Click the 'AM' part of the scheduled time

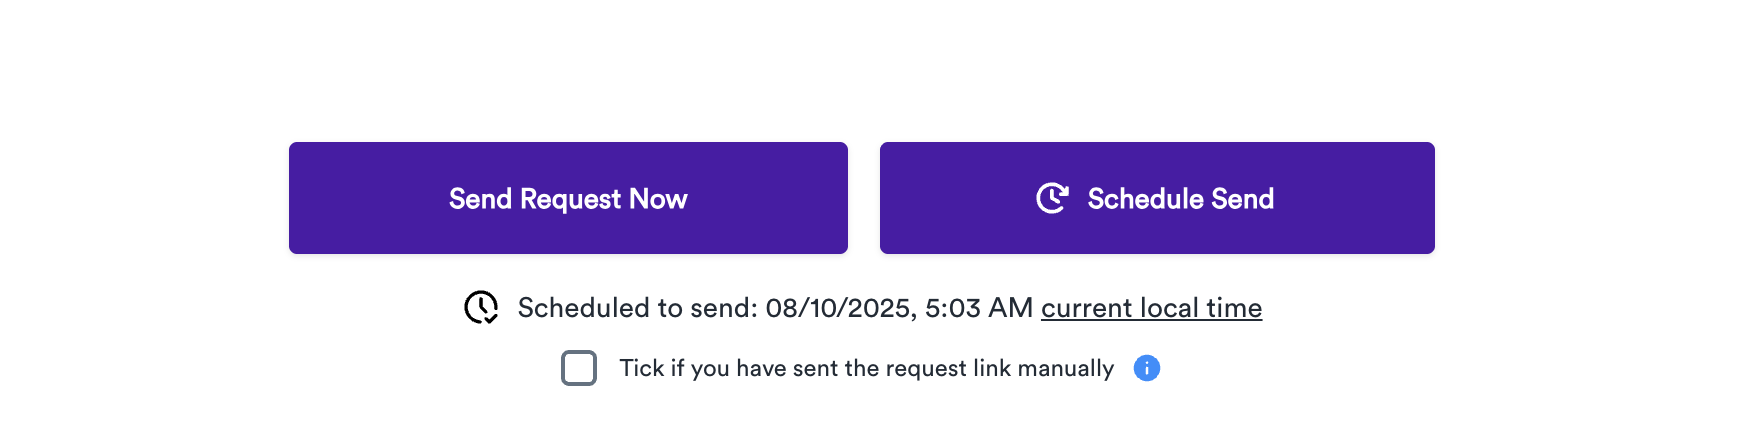pyautogui.click(x=1010, y=308)
